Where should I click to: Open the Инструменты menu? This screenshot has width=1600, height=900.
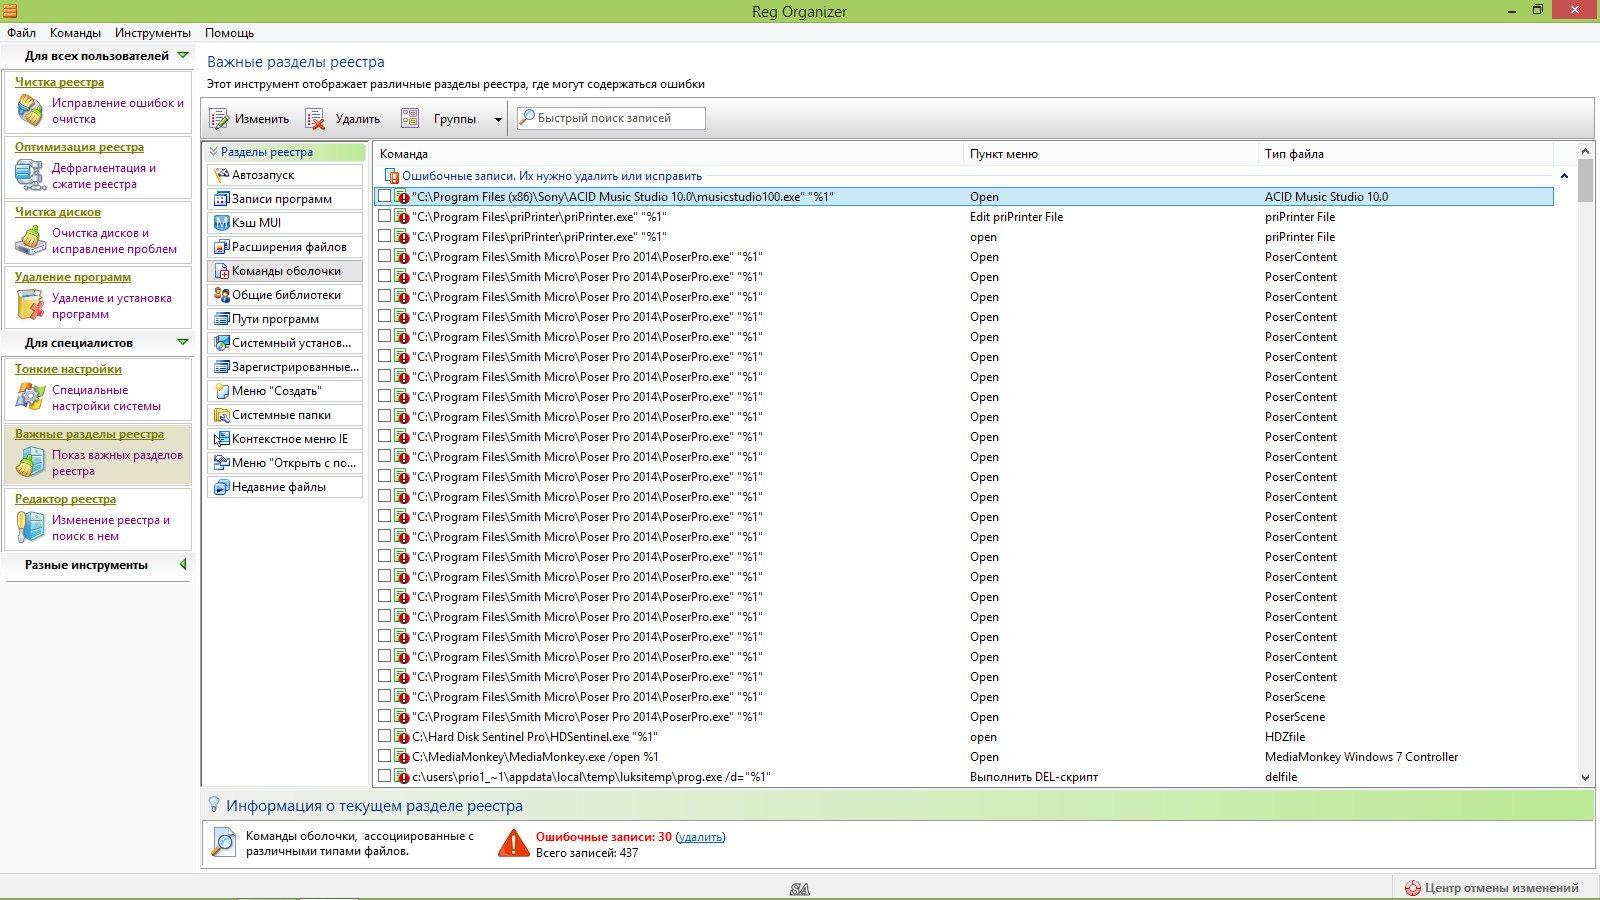tap(152, 33)
